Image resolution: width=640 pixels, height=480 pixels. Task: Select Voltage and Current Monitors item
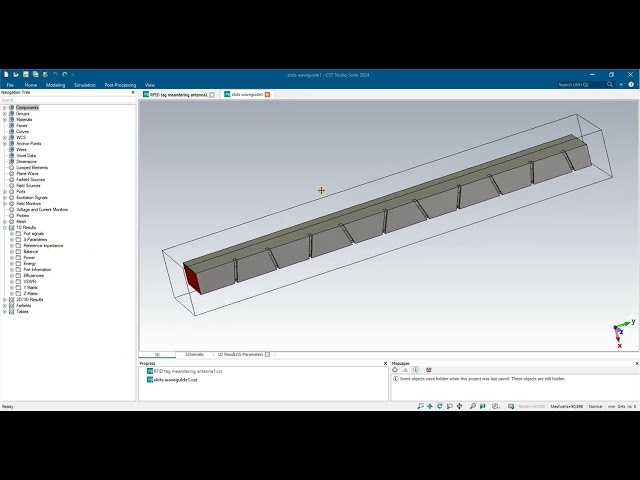click(42, 209)
